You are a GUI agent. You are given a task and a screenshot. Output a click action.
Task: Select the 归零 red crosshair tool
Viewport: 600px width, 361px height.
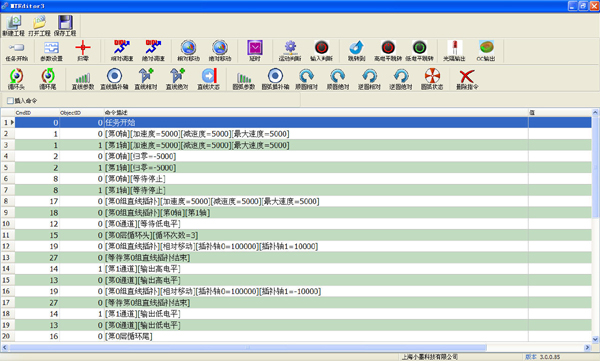coord(83,51)
